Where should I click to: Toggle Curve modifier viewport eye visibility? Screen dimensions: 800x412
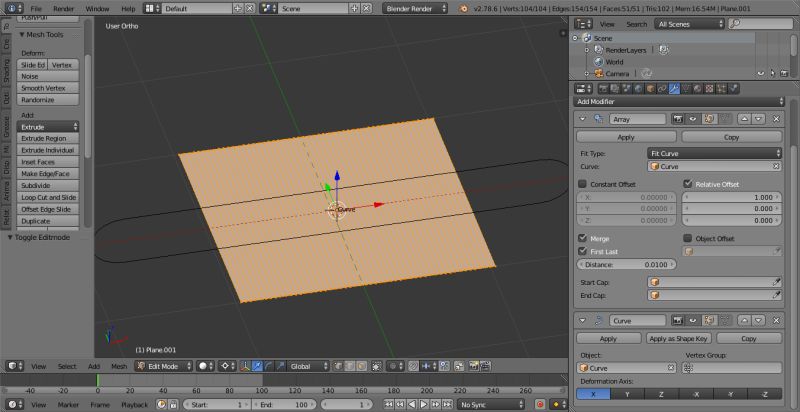pos(693,320)
